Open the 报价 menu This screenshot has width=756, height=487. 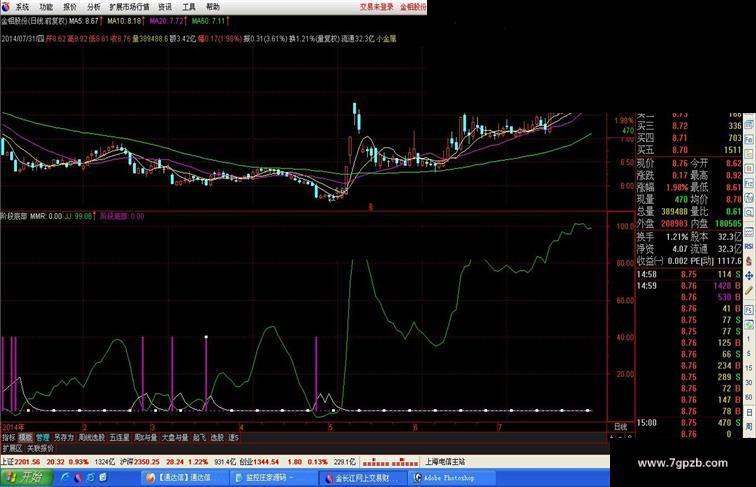70,7
